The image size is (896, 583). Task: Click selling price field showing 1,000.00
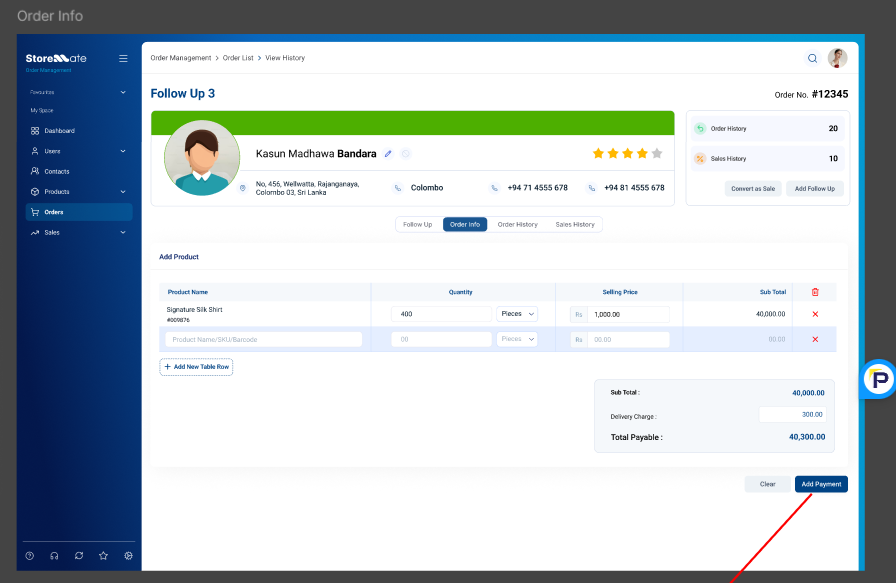627,314
